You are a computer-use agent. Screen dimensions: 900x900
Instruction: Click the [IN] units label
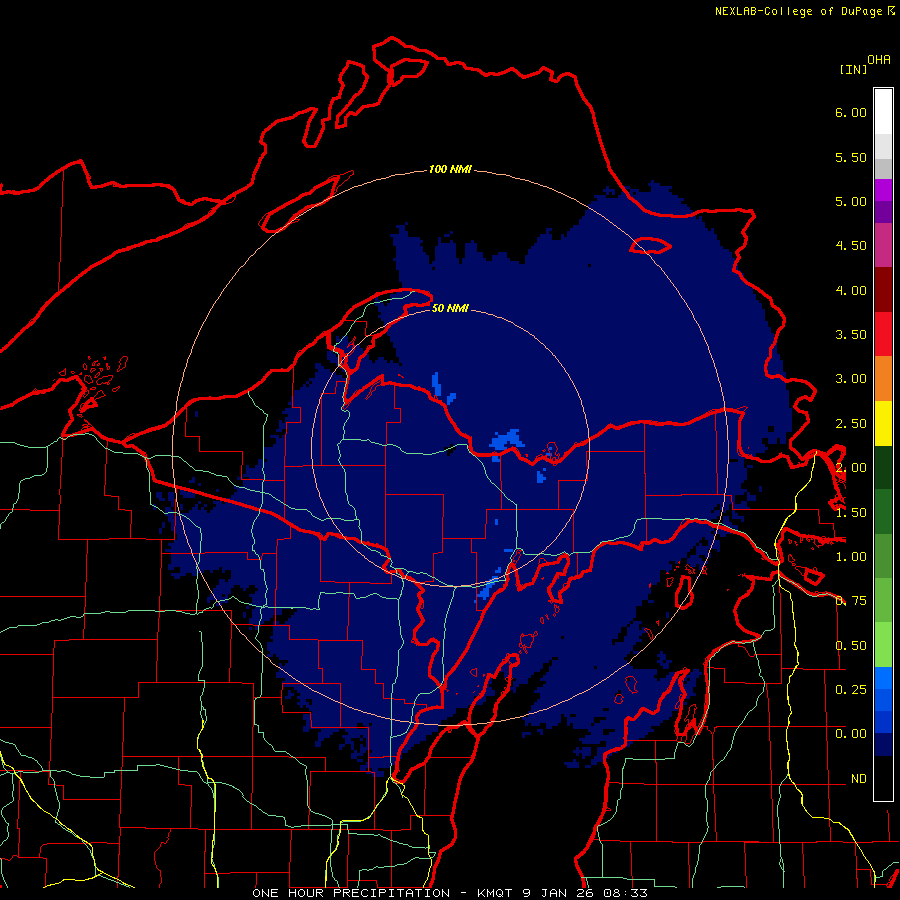tap(853, 69)
